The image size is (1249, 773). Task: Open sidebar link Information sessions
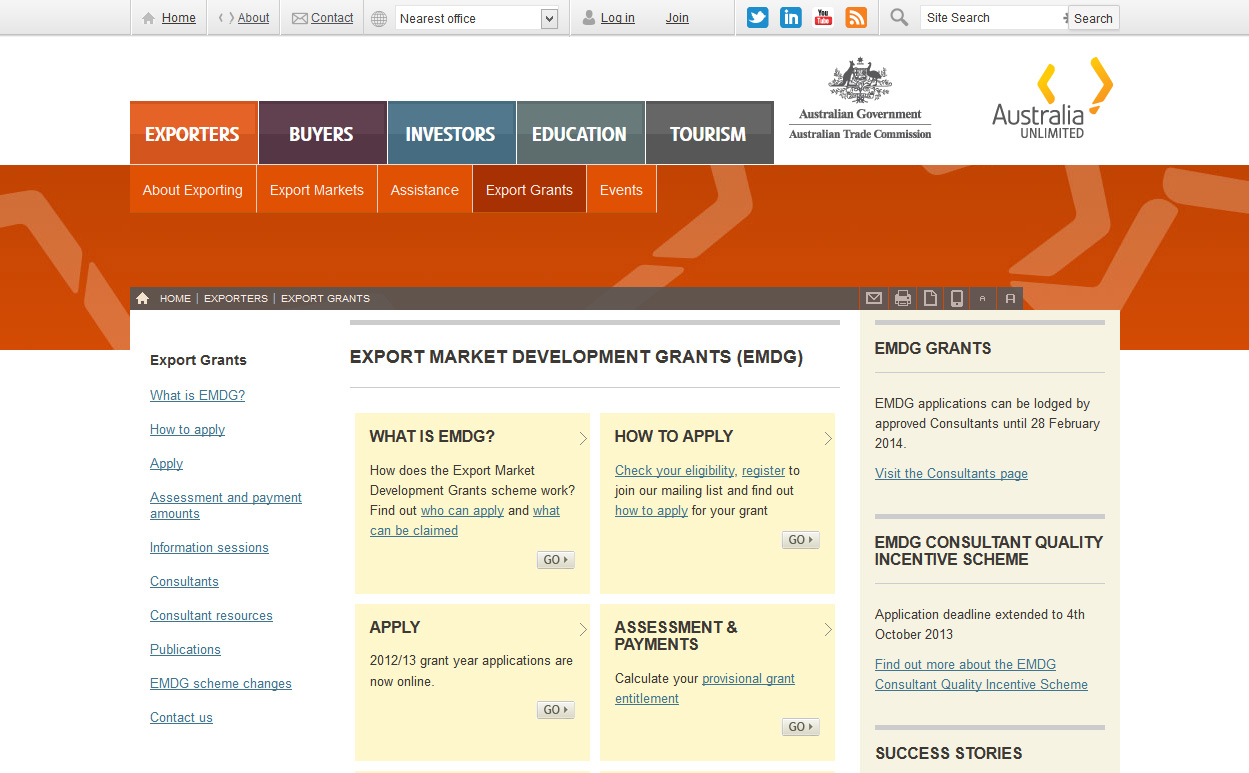(x=209, y=547)
